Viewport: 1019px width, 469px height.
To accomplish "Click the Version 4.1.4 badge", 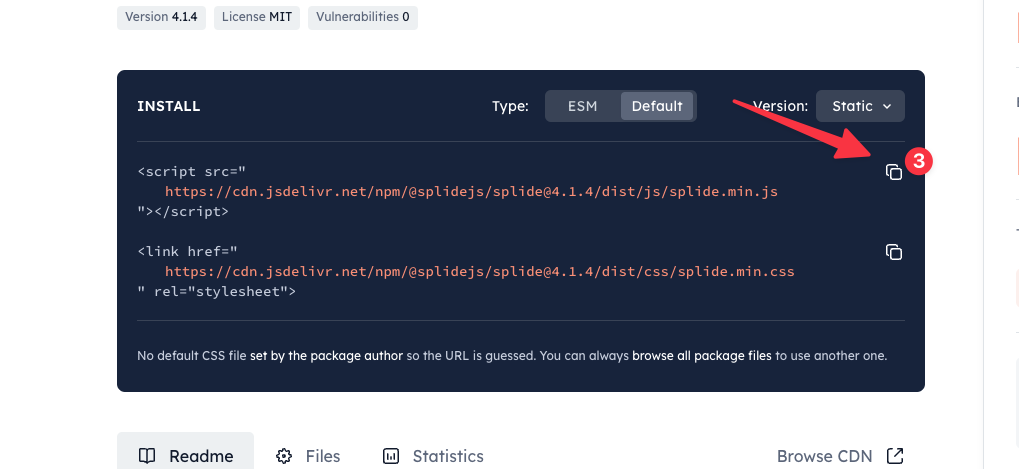I will point(161,17).
